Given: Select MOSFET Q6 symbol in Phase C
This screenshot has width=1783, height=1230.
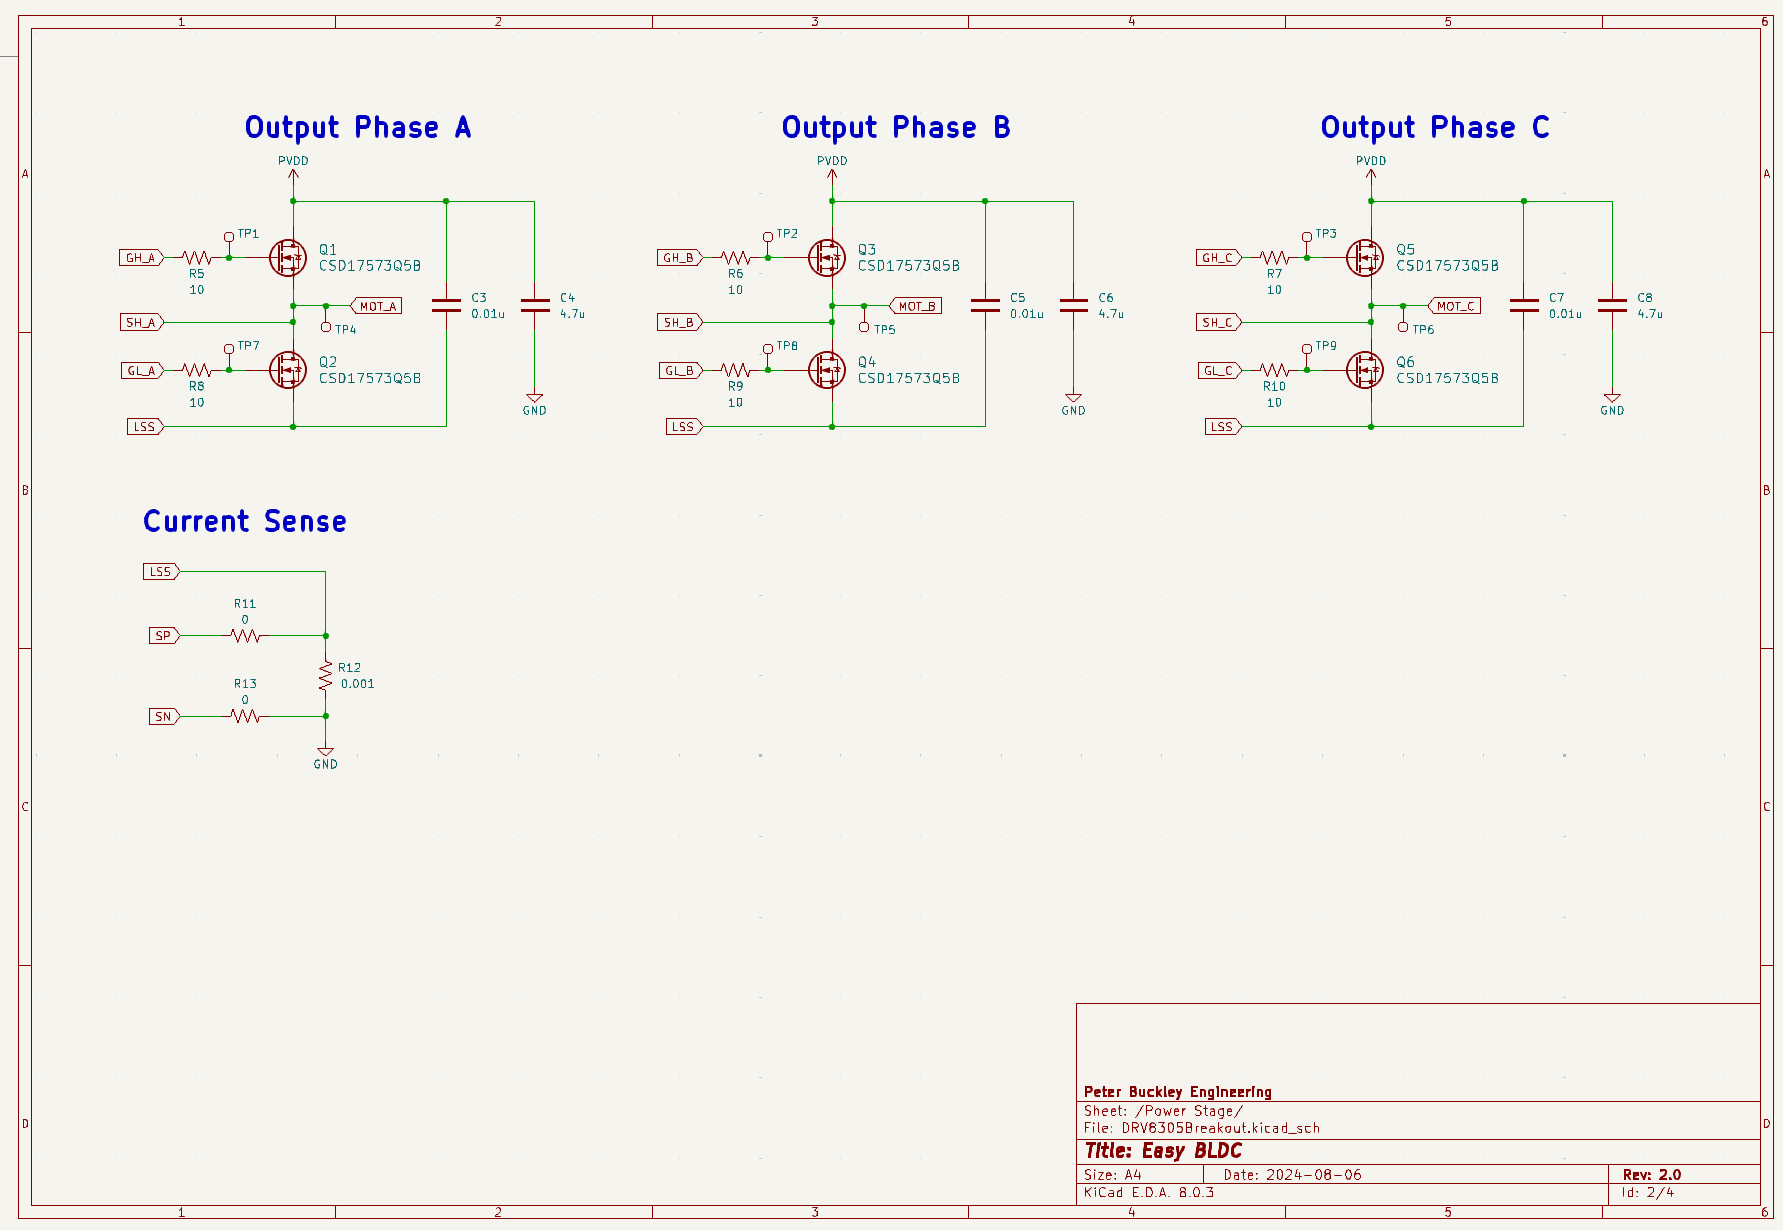Looking at the screenshot, I should click(x=1366, y=370).
